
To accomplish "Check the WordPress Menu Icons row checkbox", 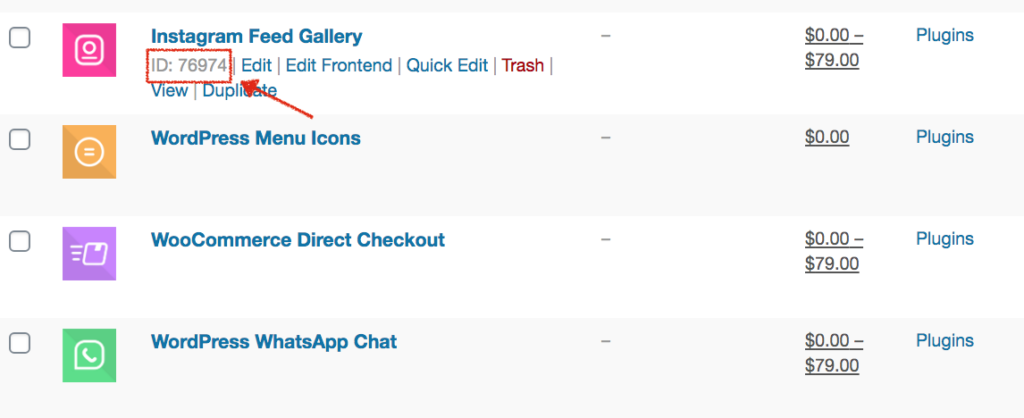I will [x=20, y=139].
